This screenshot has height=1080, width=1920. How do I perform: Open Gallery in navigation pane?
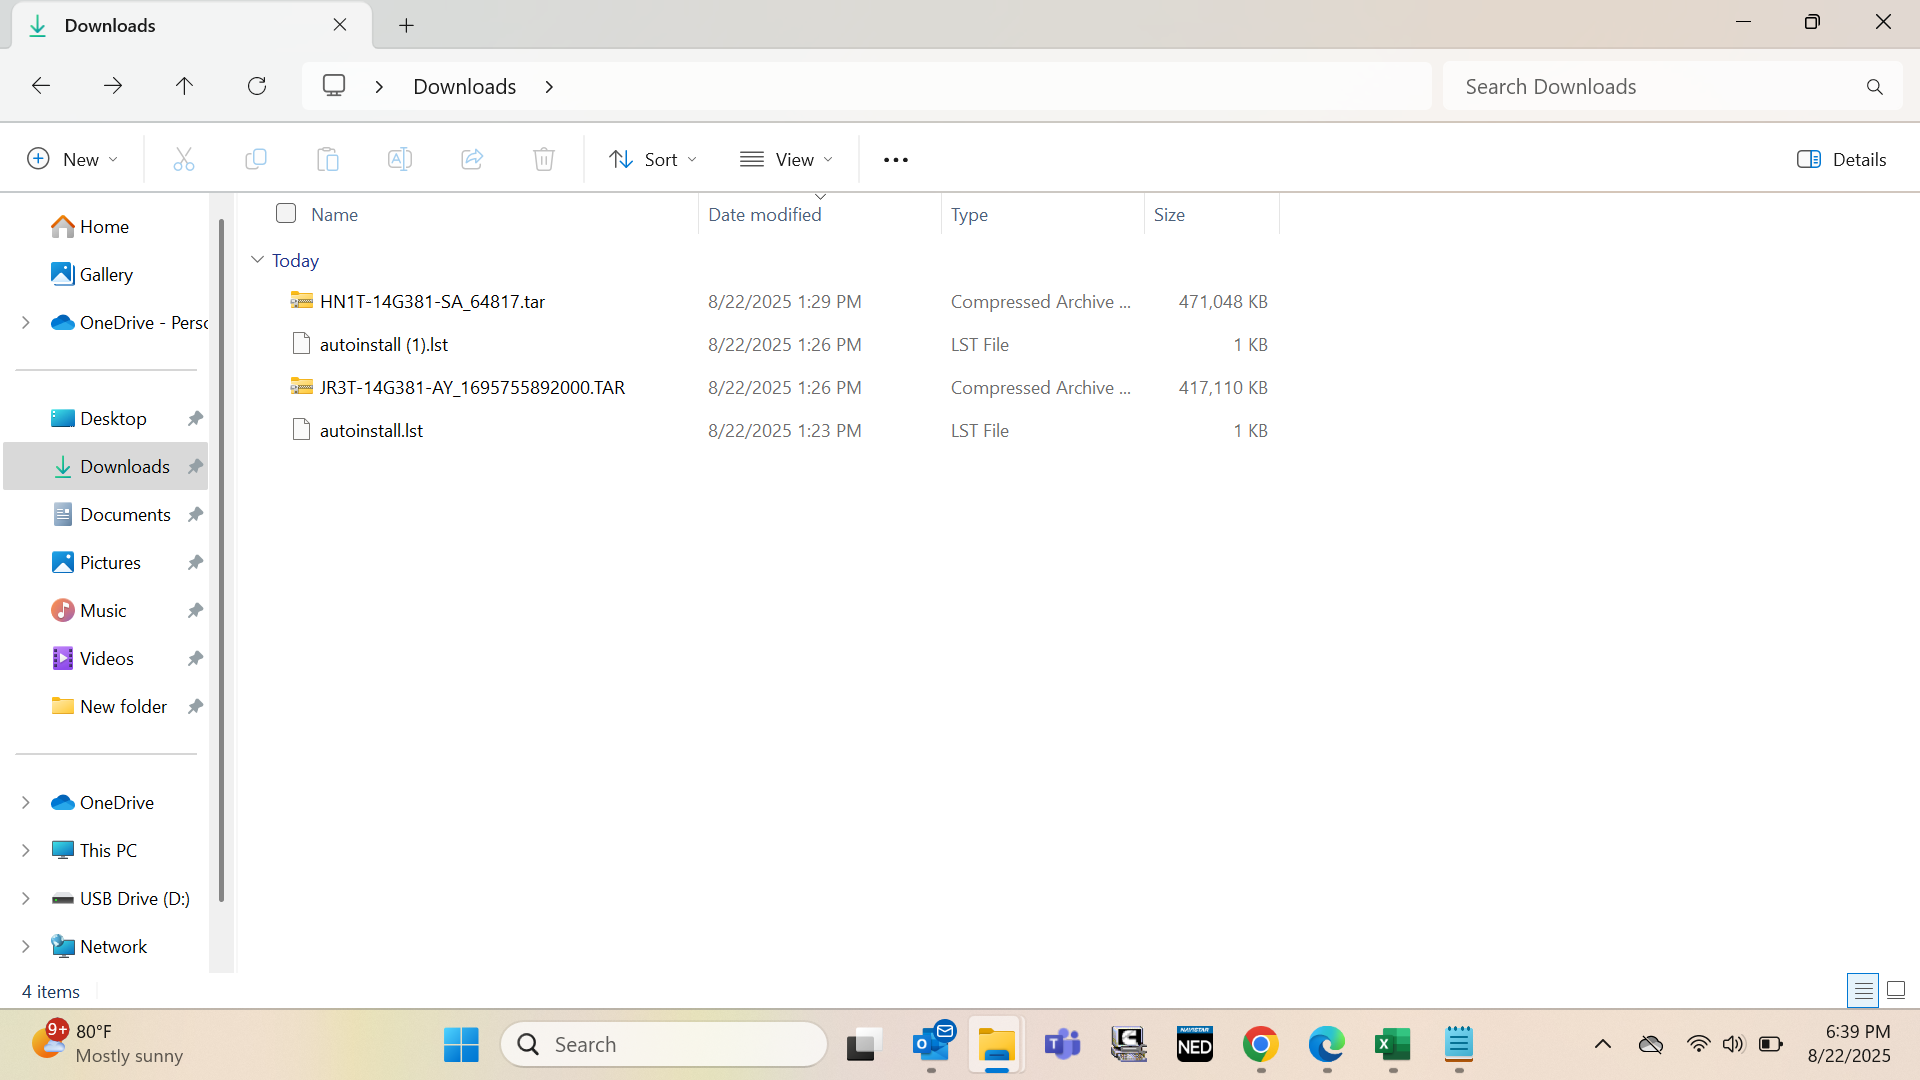point(104,274)
